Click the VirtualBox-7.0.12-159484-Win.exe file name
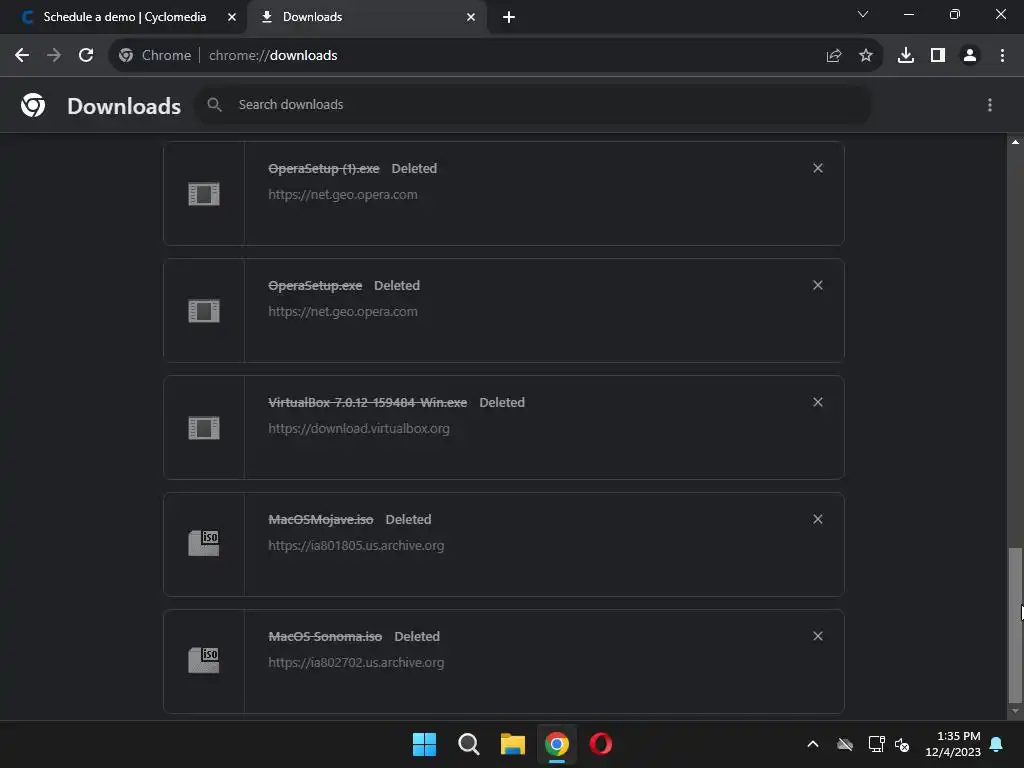Viewport: 1024px width, 768px height. click(368, 402)
